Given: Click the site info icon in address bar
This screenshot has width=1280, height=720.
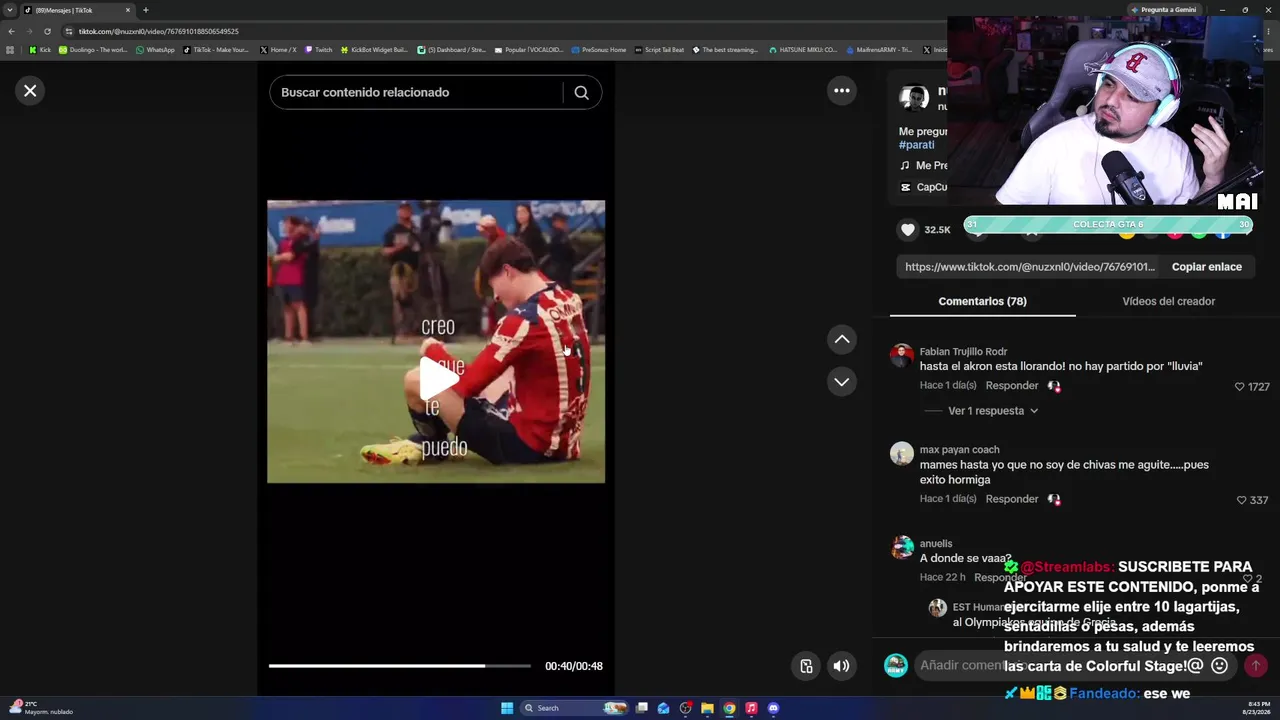Looking at the screenshot, I should coord(70,31).
